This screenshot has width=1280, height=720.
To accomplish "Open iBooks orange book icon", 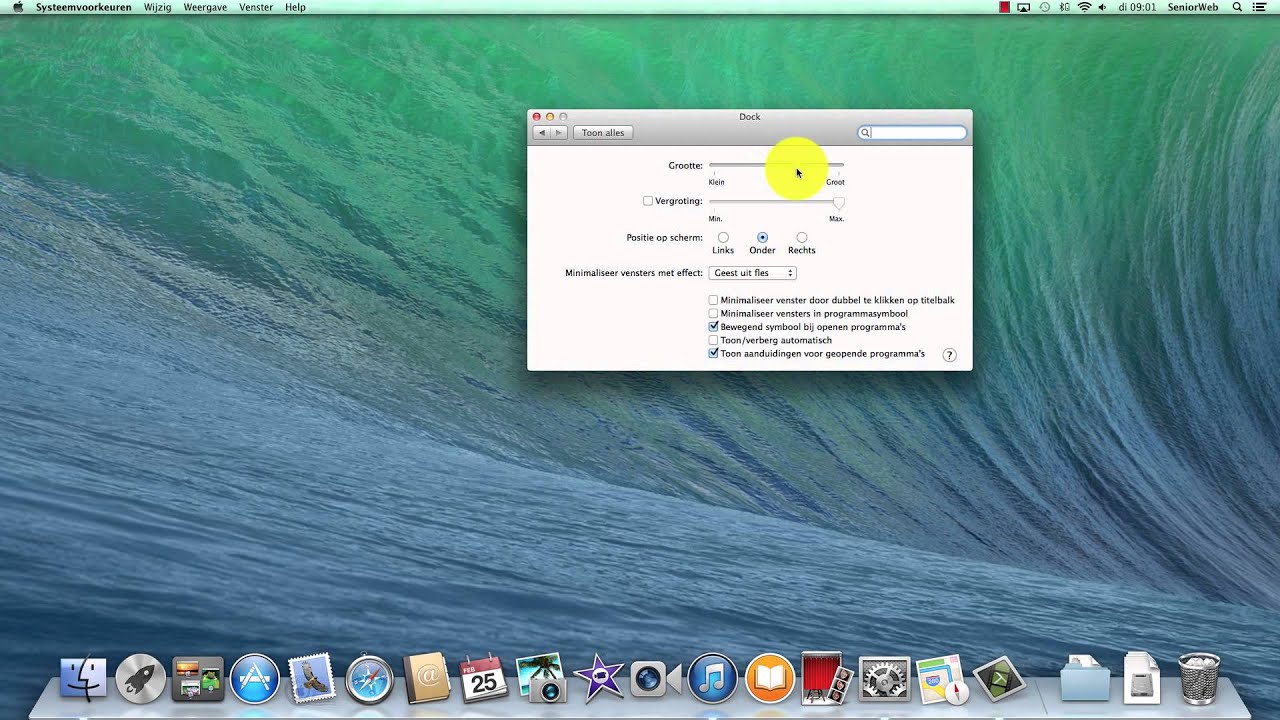I will pos(770,679).
